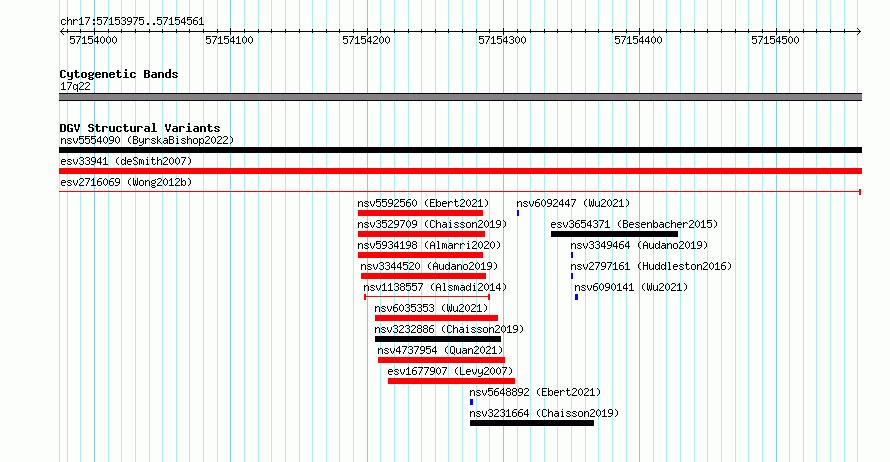Screen dimensions: 890x462
Task: Click the red bar under nsv3529709
Action: click(x=421, y=234)
